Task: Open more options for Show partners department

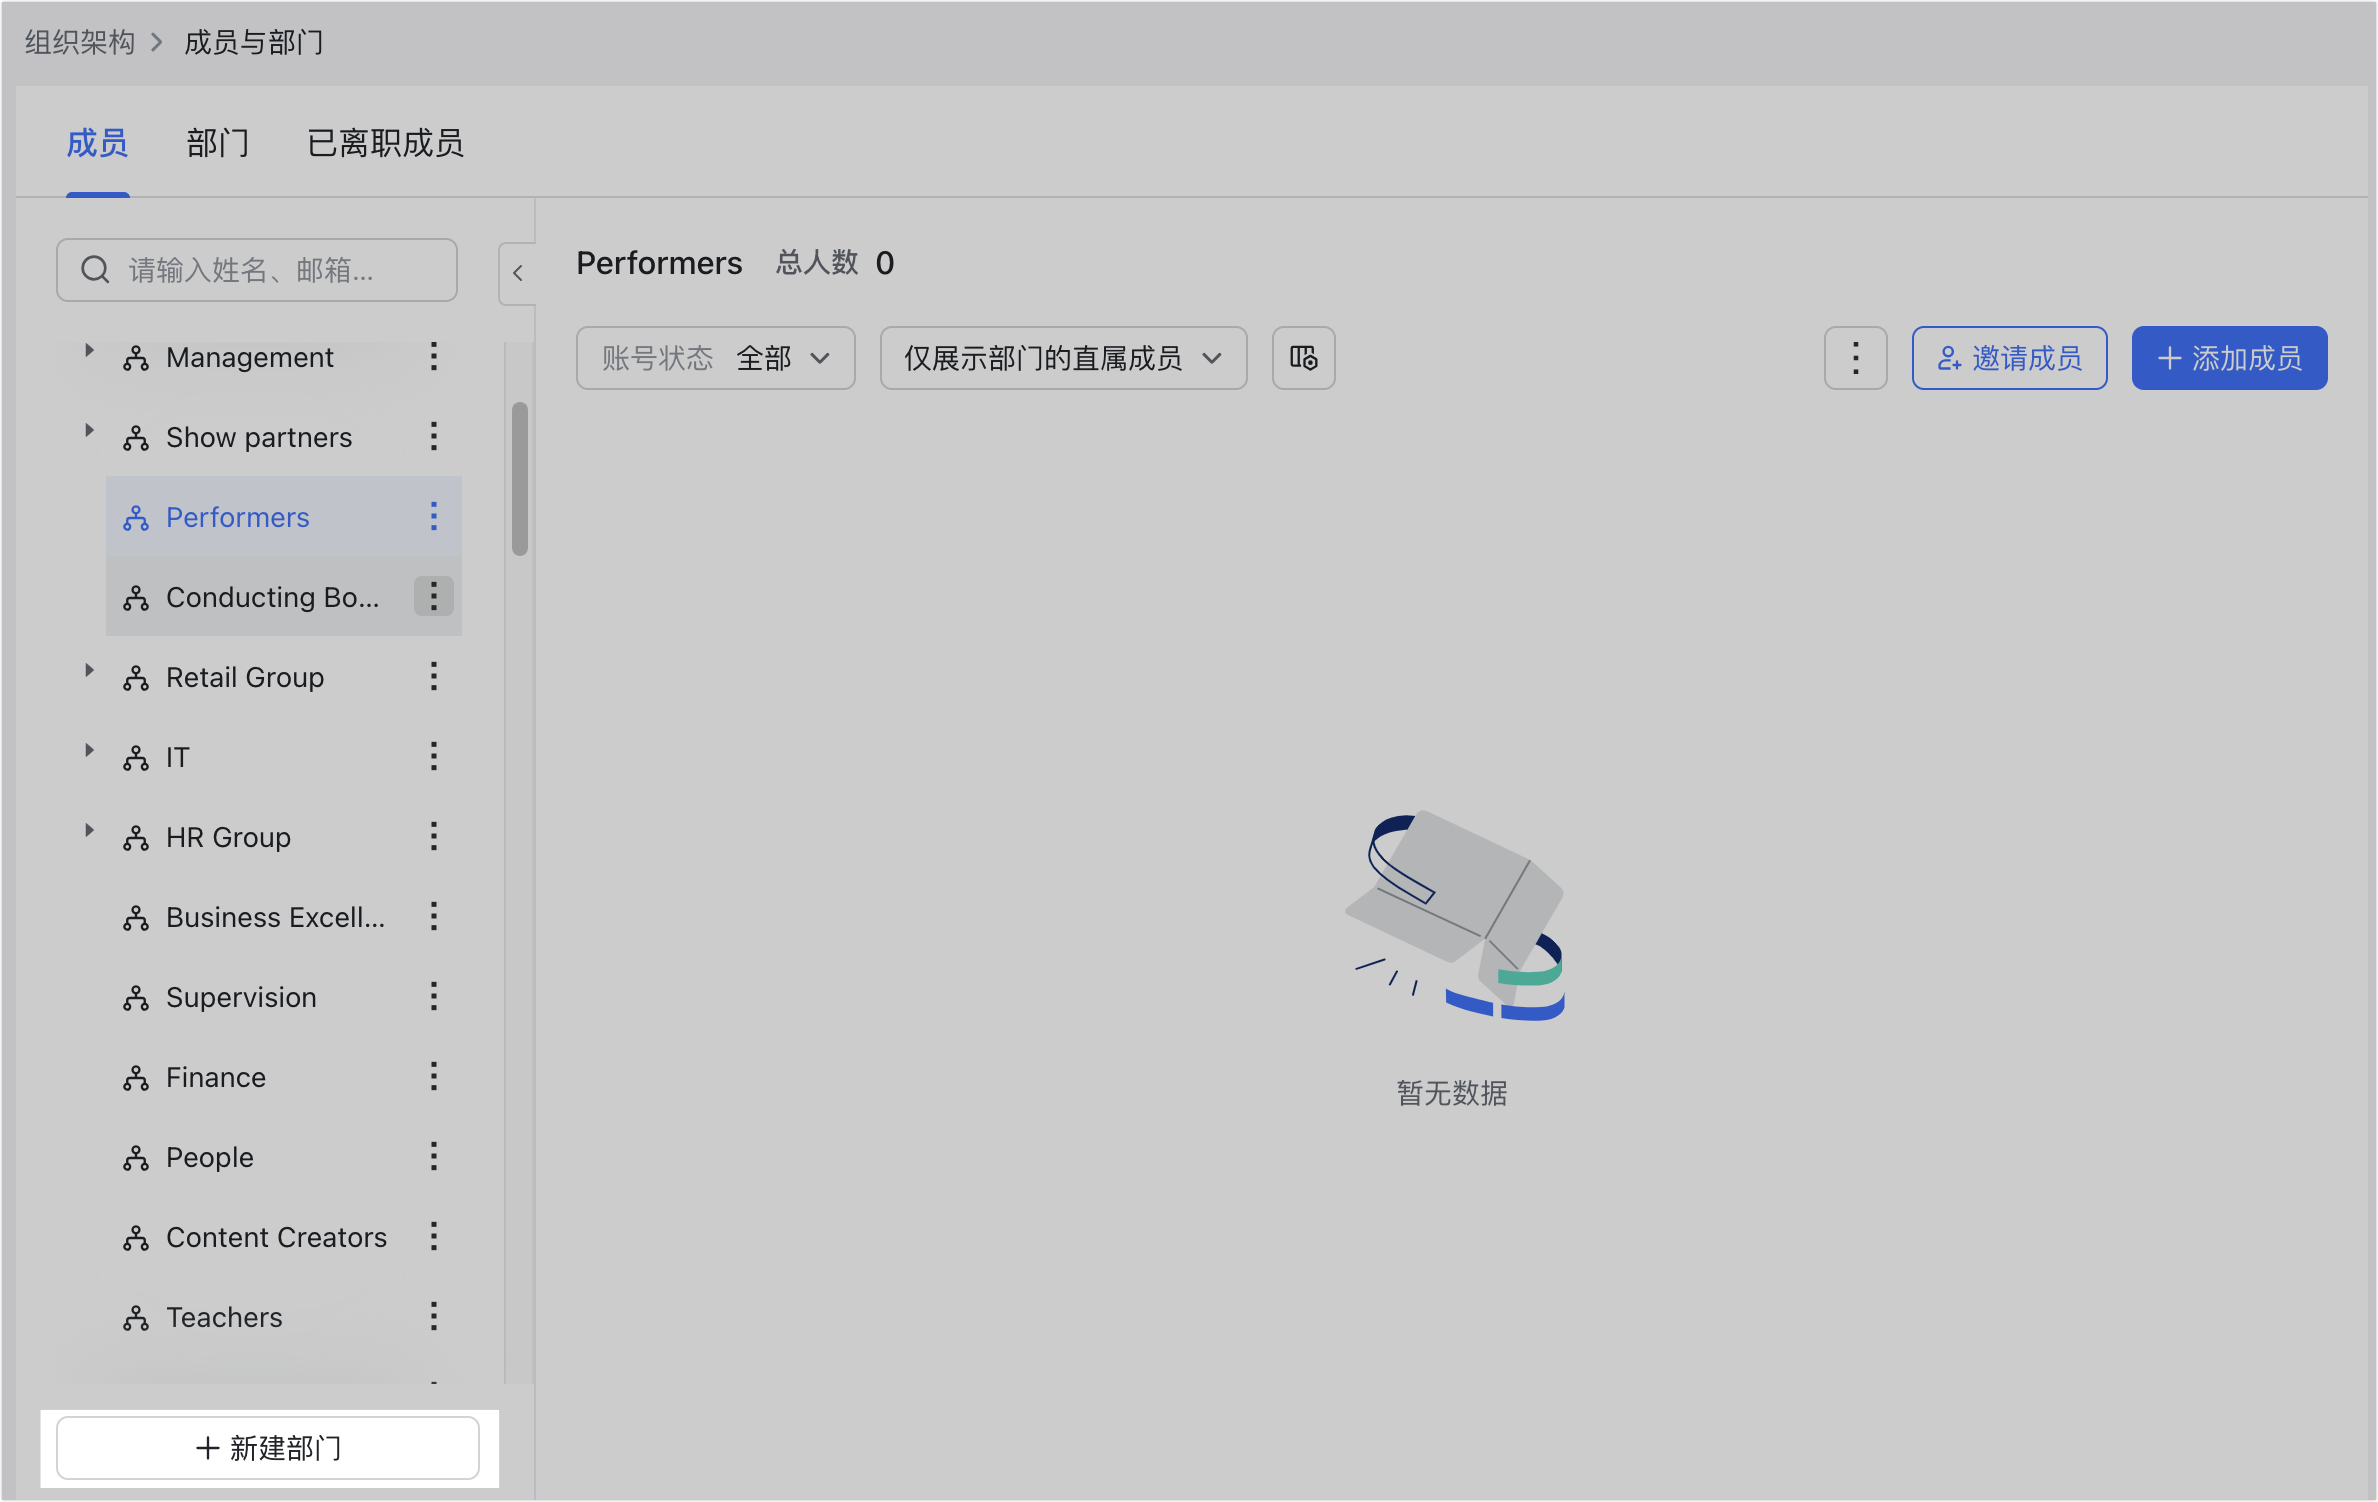Action: click(x=434, y=437)
